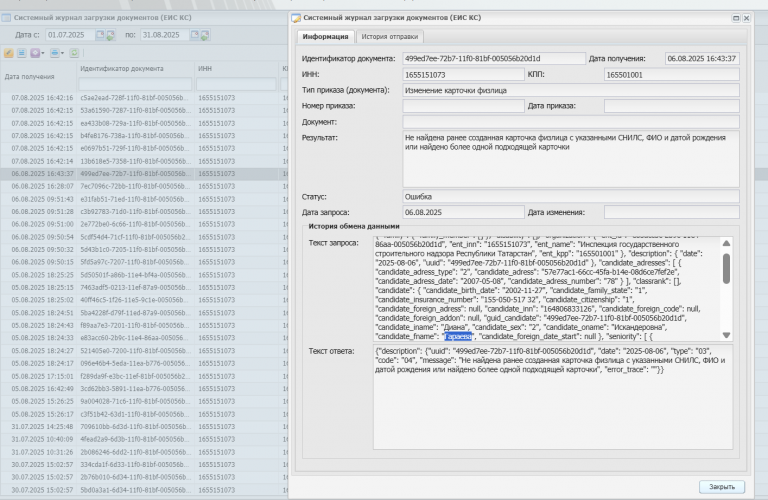Screen dimensions: 768x500
Task: Sort by 'Дата получения' column header
Action: [29, 77]
